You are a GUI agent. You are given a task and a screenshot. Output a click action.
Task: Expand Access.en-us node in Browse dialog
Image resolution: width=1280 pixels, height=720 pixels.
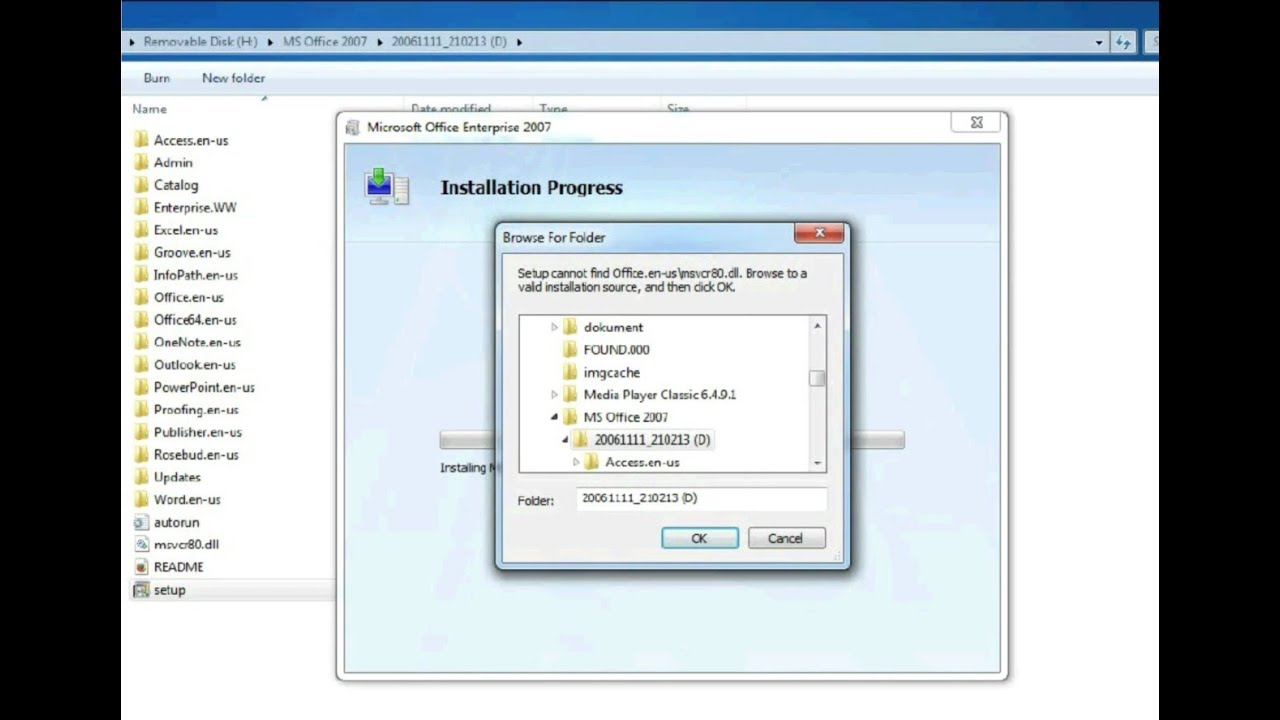(x=576, y=462)
